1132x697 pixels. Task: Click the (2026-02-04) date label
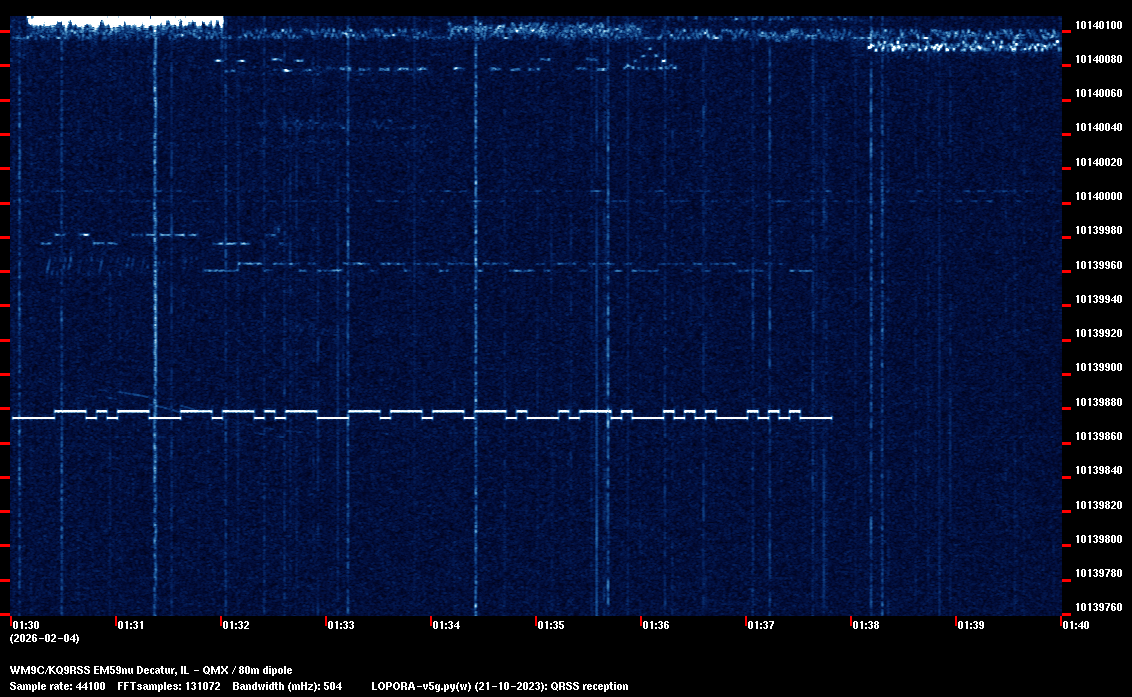pyautogui.click(x=44, y=638)
